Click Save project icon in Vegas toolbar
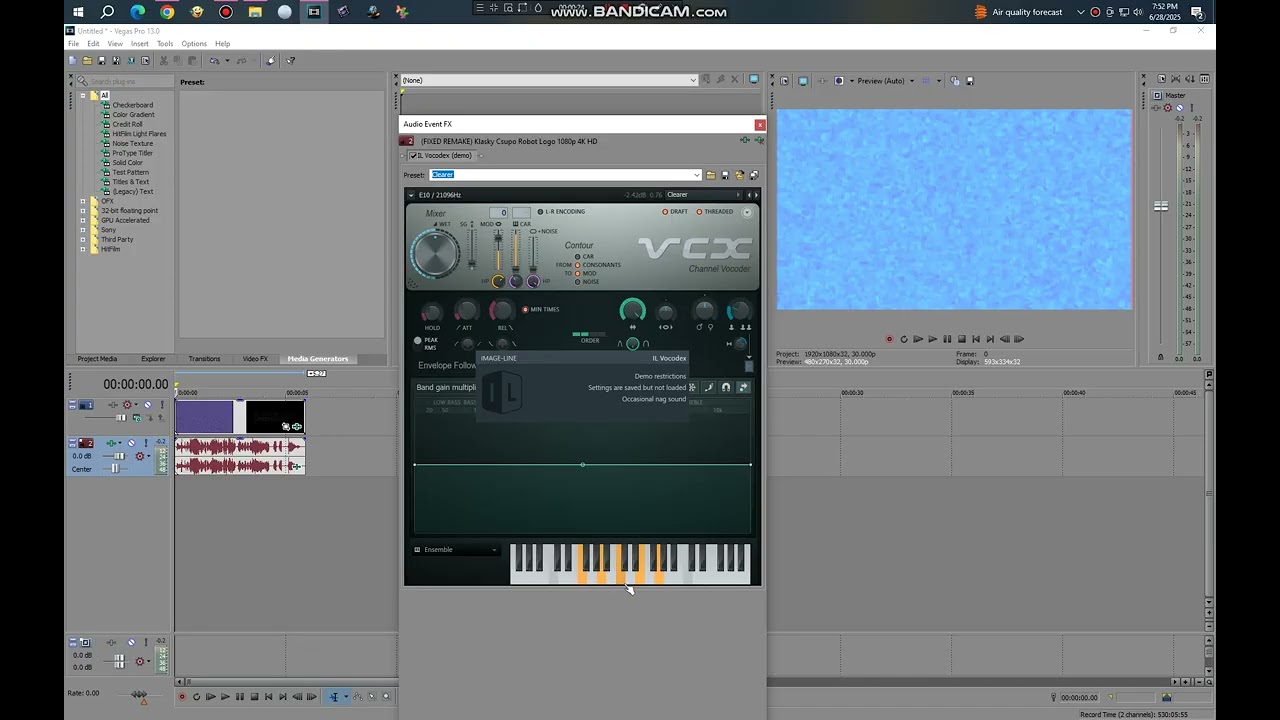The height and width of the screenshot is (720, 1280). tap(102, 61)
